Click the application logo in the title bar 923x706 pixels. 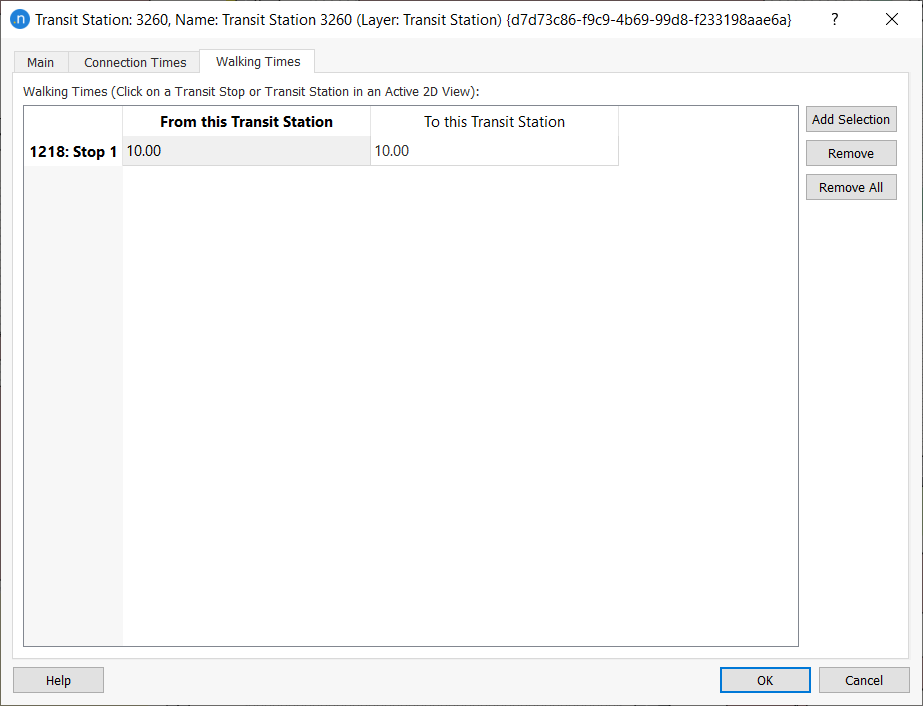[x=21, y=19]
